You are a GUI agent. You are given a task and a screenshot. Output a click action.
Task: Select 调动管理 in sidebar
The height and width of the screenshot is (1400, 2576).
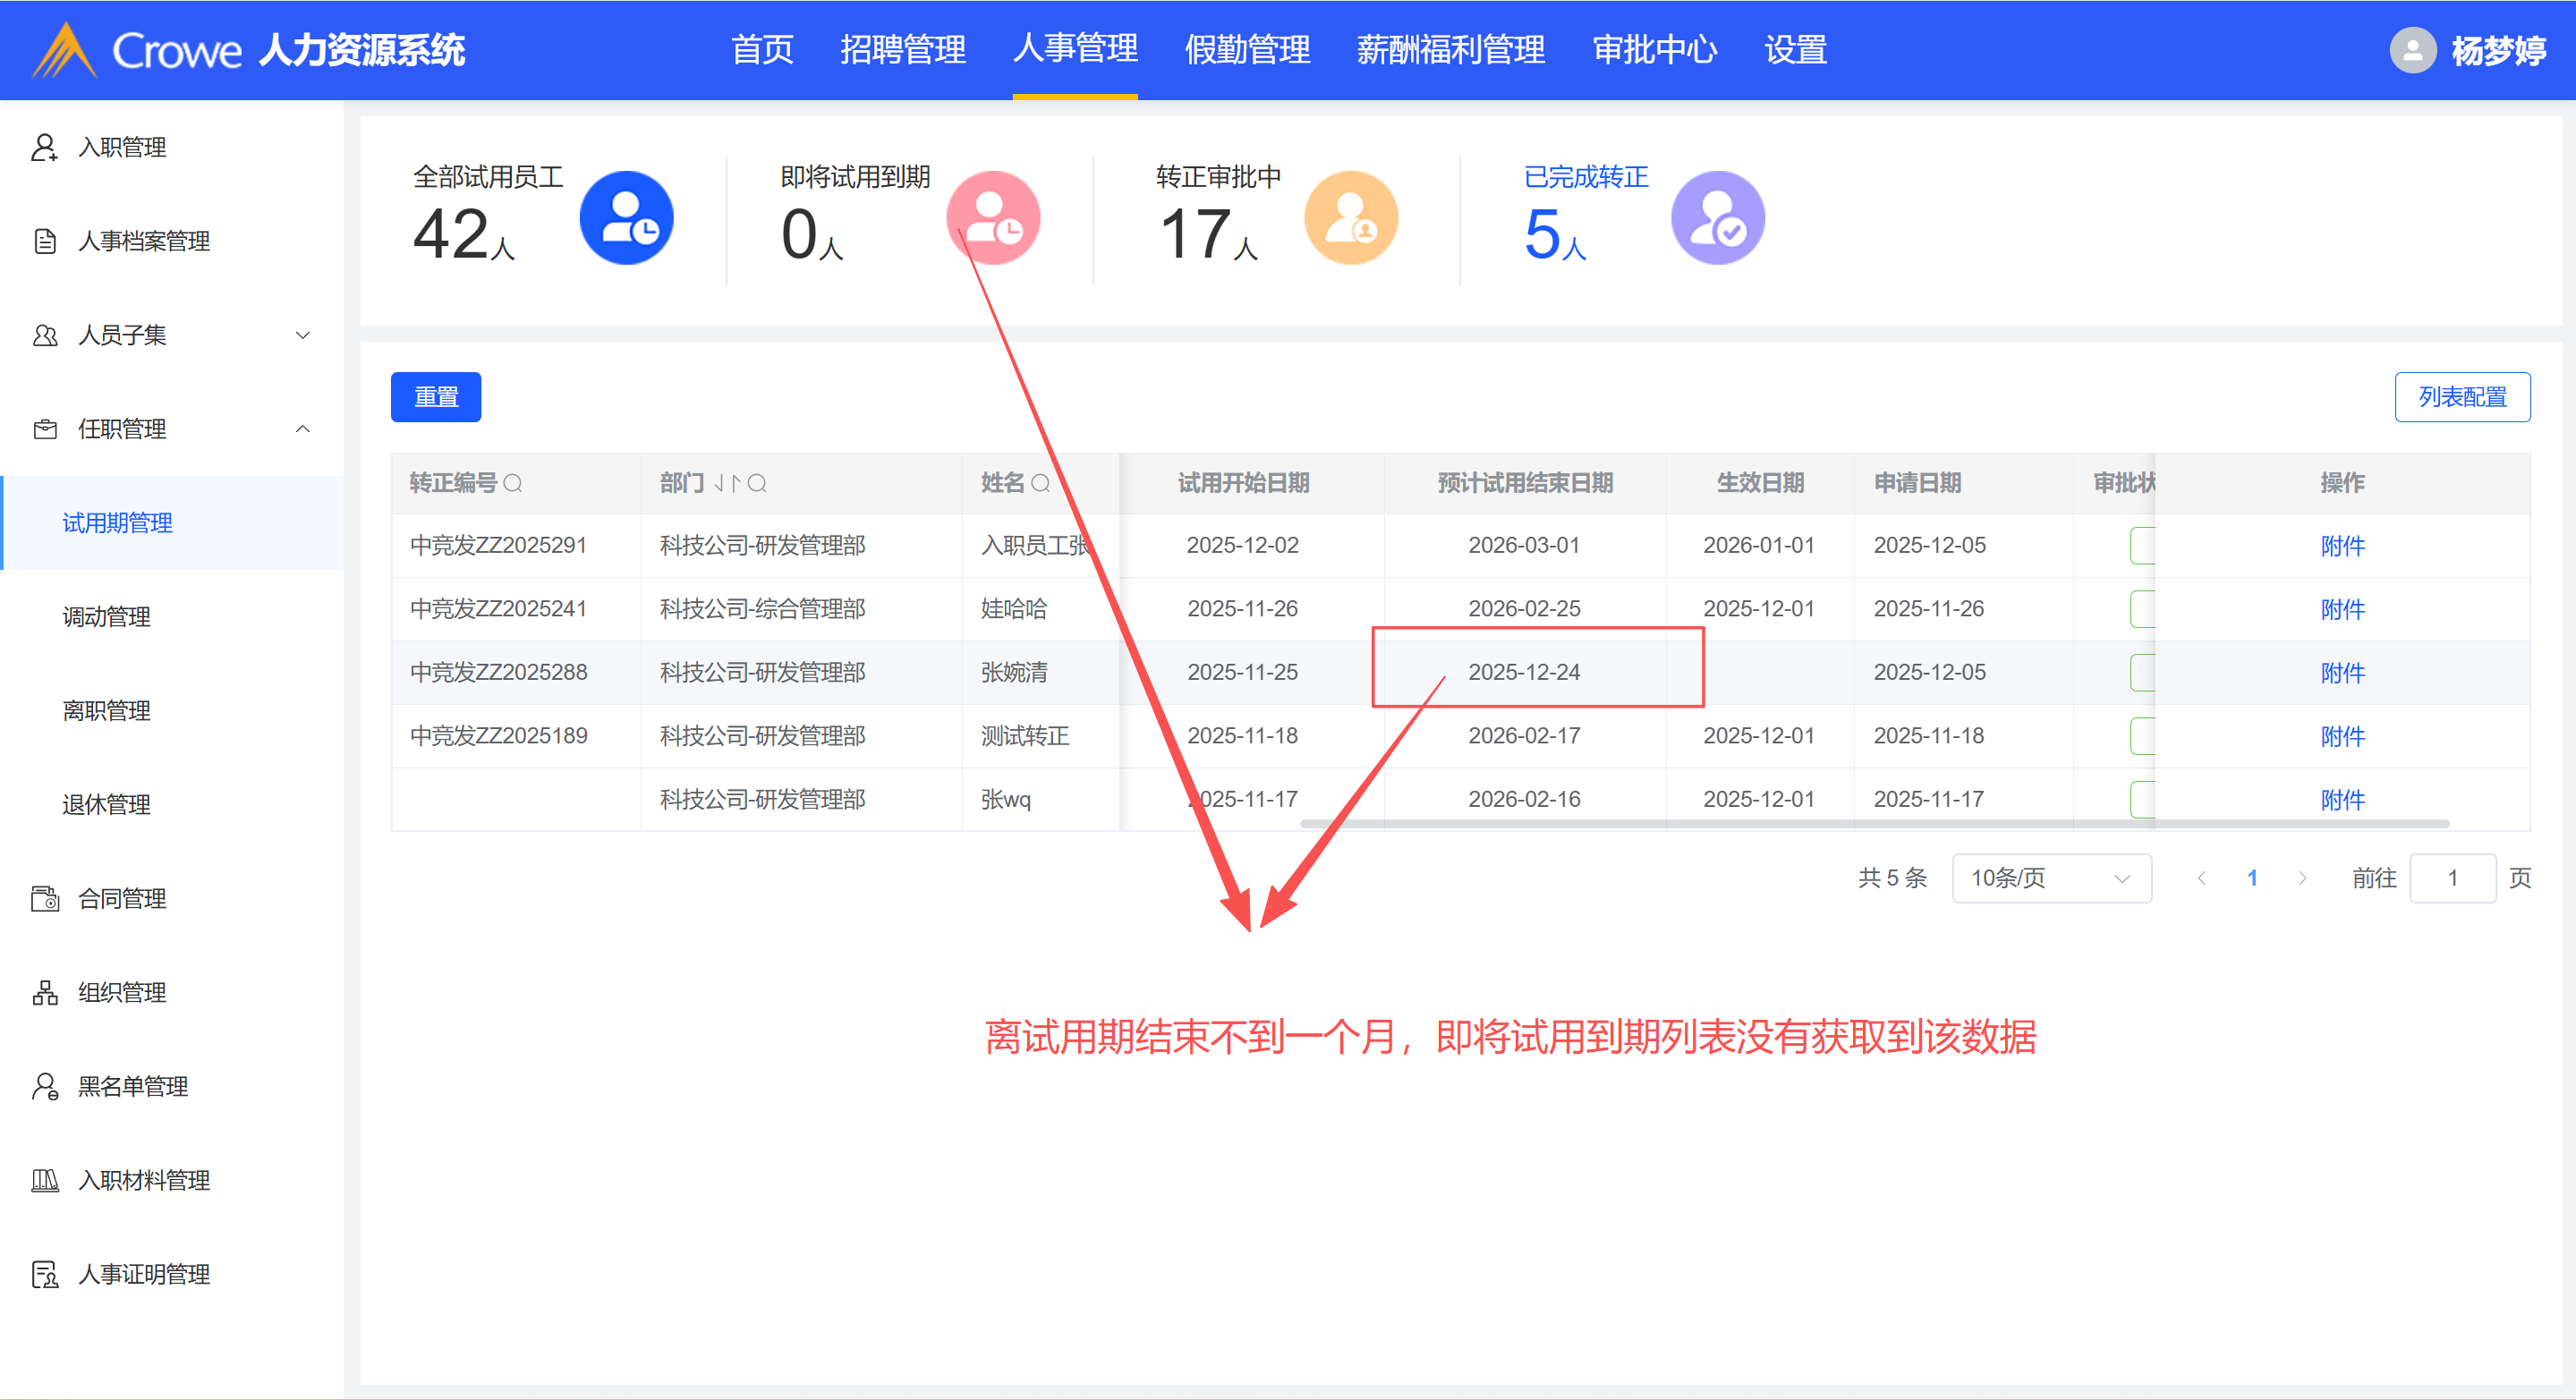coord(106,617)
